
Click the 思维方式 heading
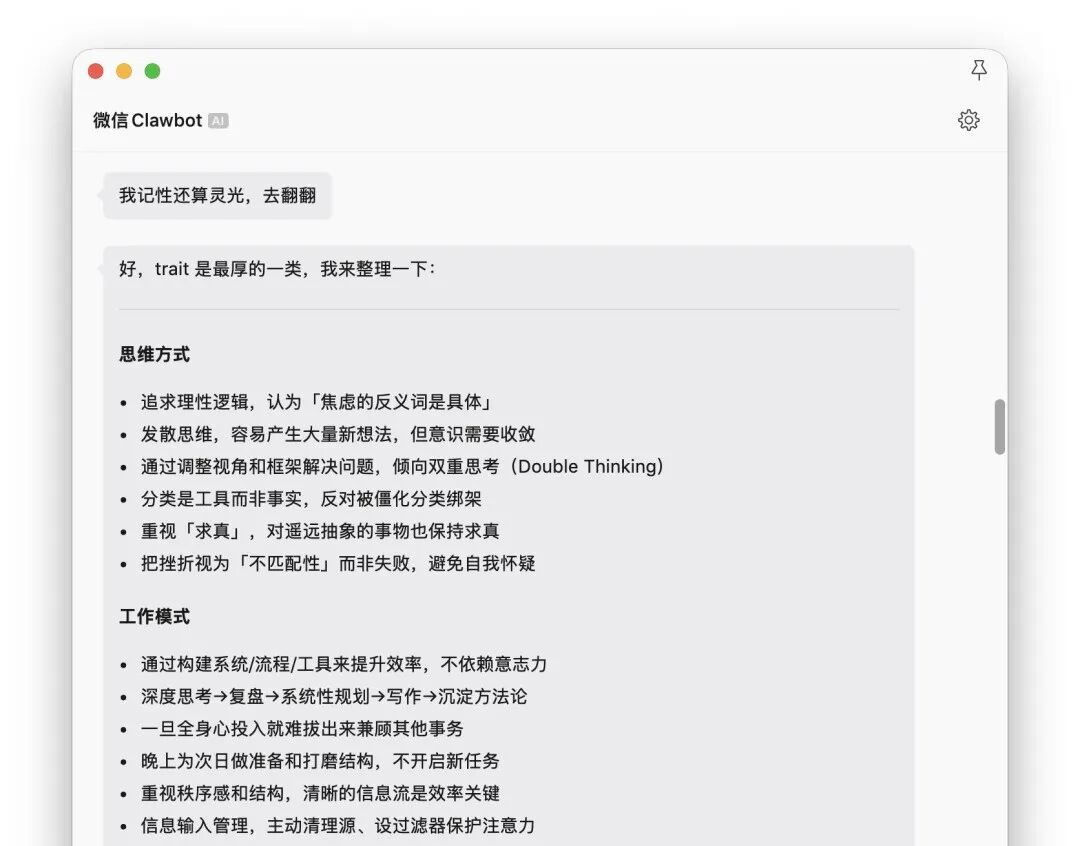[x=154, y=354]
